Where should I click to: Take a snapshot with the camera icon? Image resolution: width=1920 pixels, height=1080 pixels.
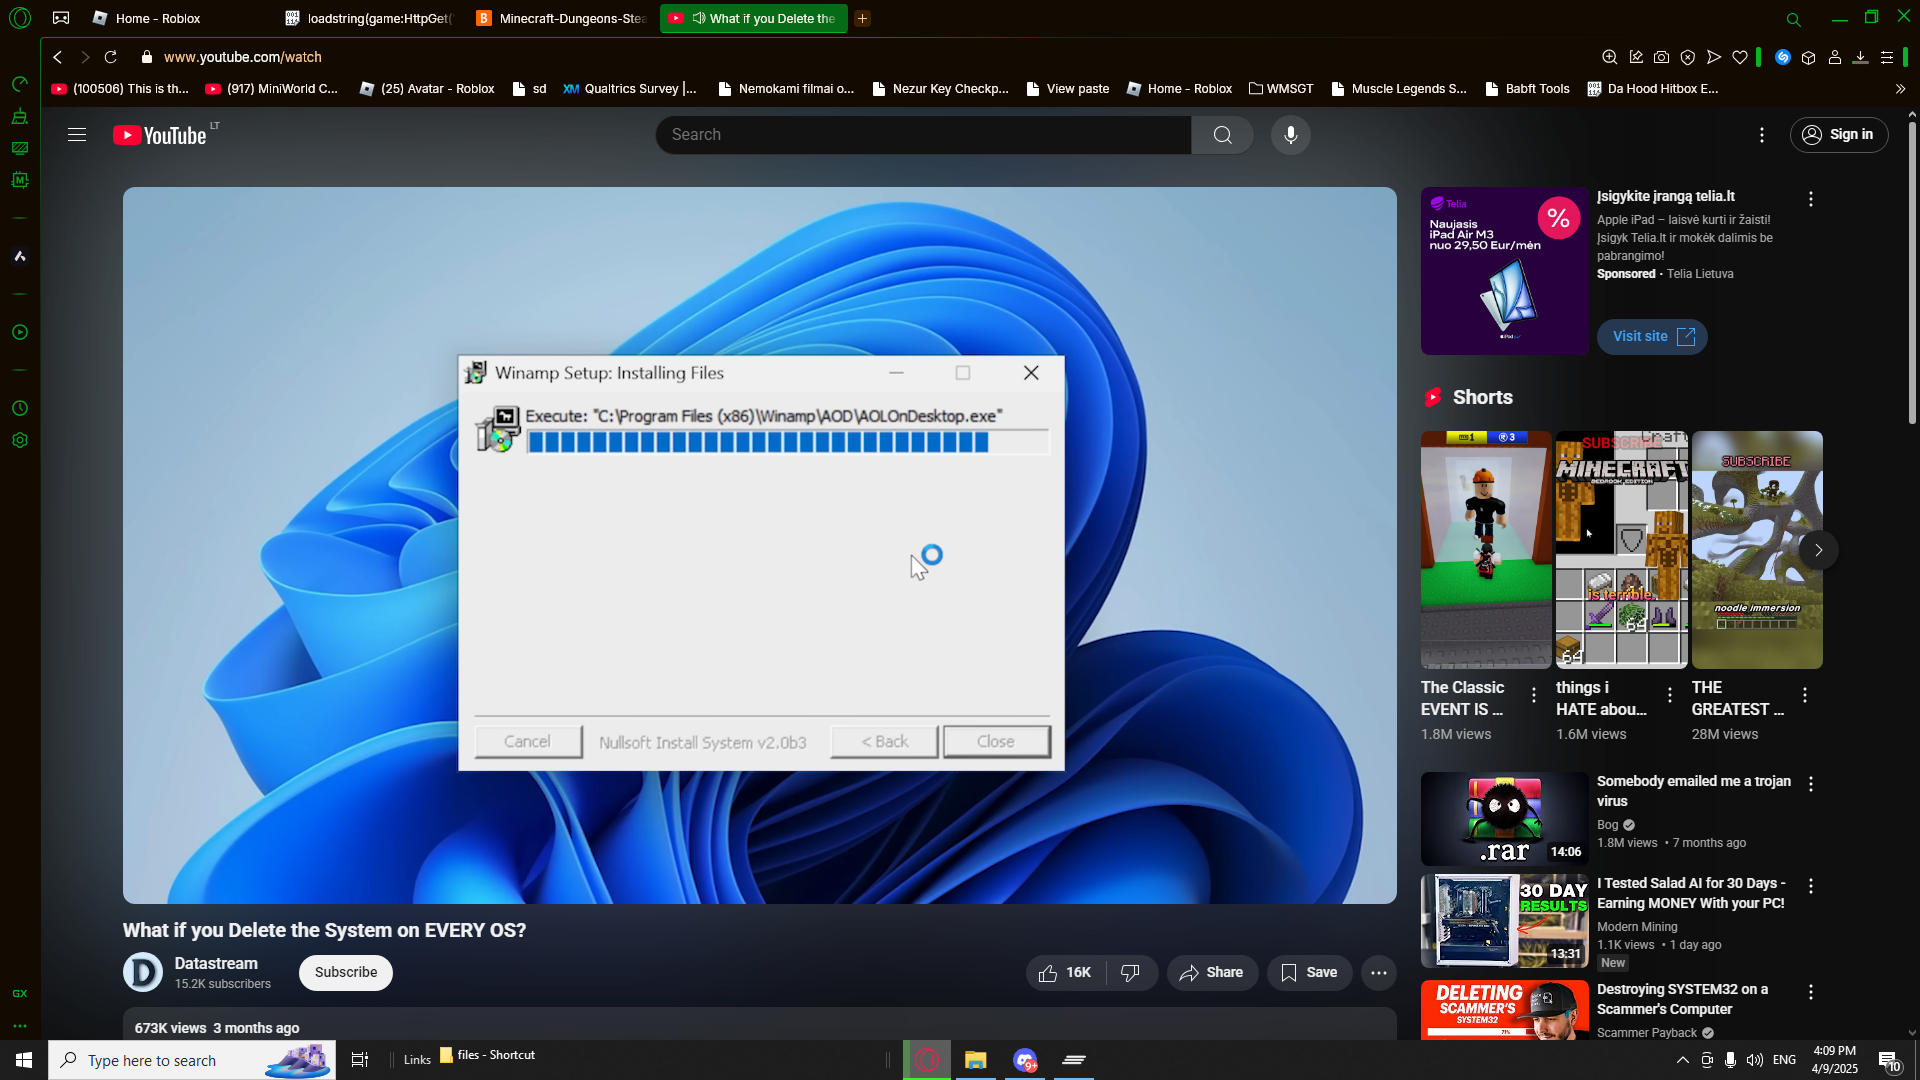click(x=1661, y=57)
